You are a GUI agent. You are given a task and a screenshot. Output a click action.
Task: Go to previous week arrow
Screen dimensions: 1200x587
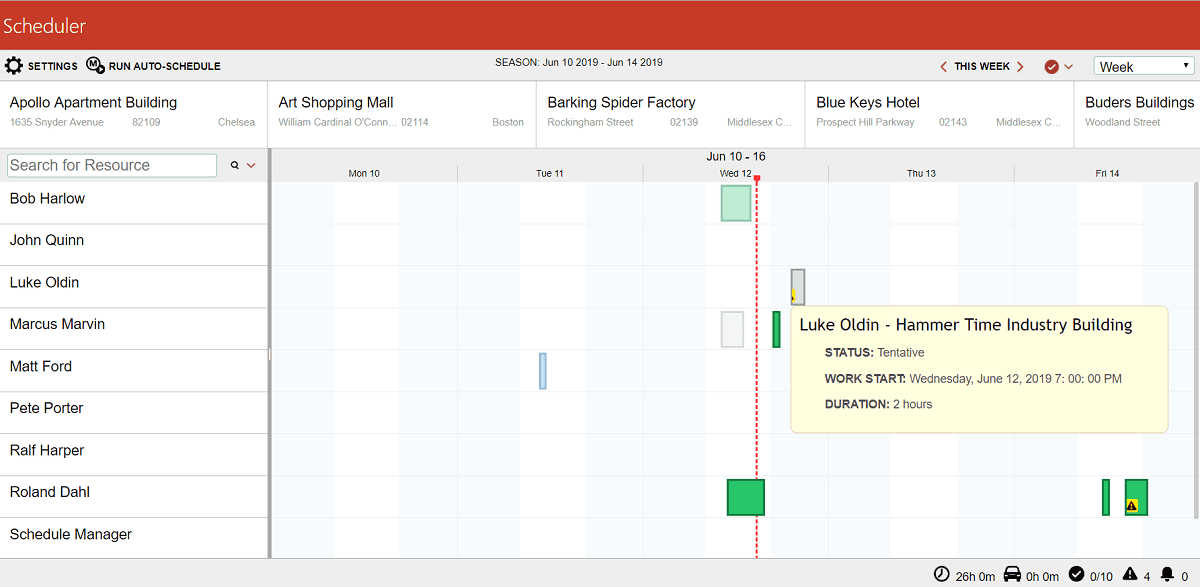pos(943,67)
